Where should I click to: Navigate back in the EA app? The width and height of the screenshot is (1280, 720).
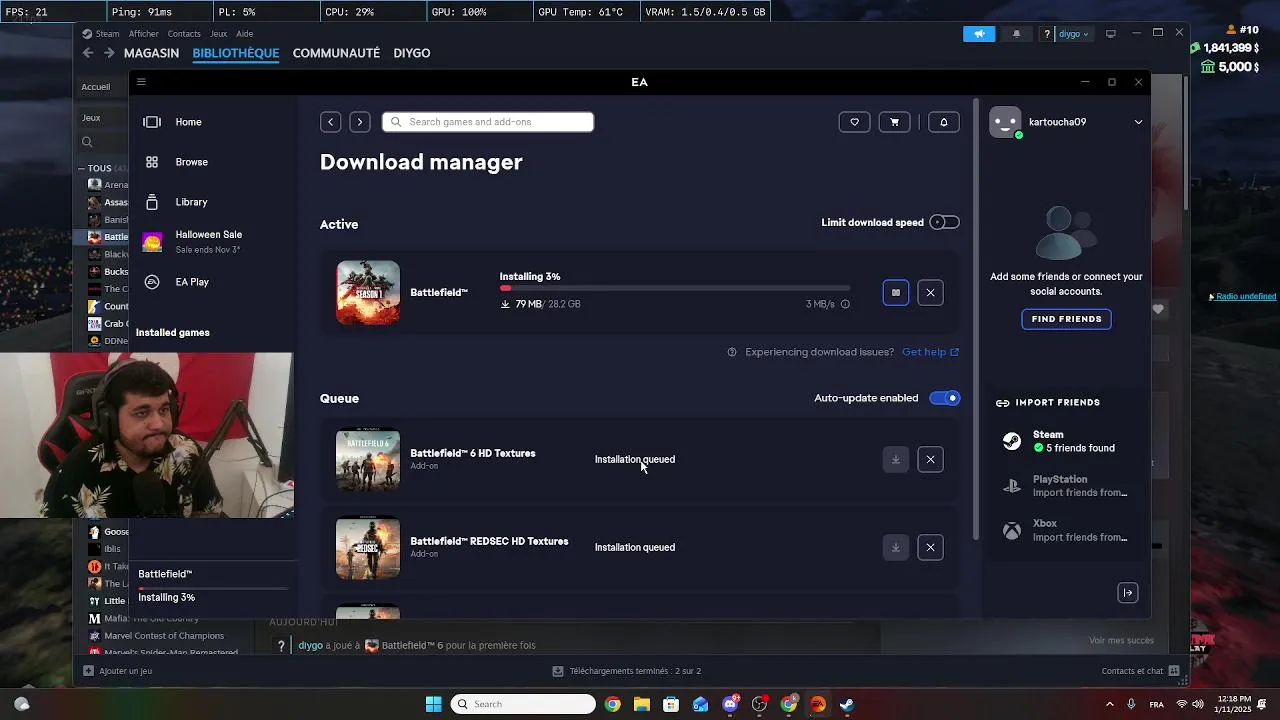click(x=331, y=122)
